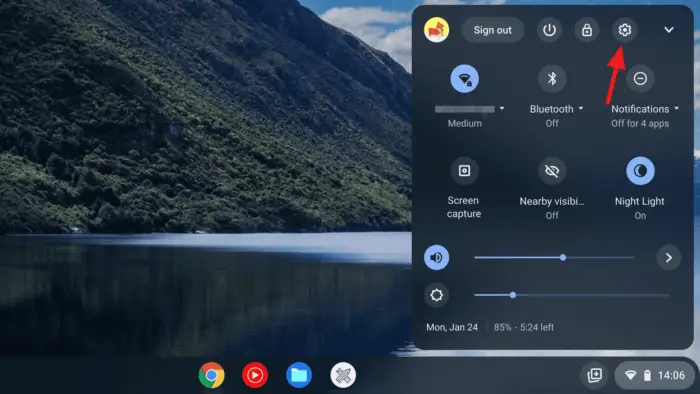Collapse the quick settings panel chevron

(668, 30)
